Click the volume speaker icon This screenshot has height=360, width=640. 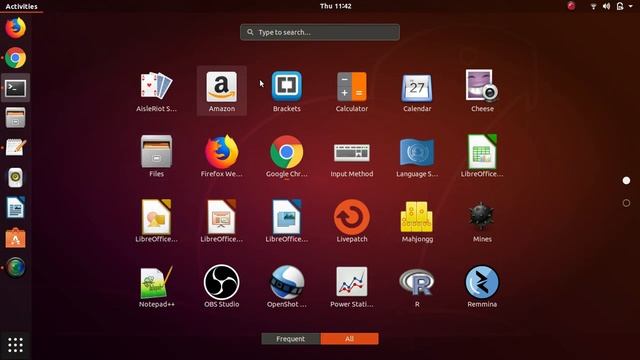click(606, 6)
